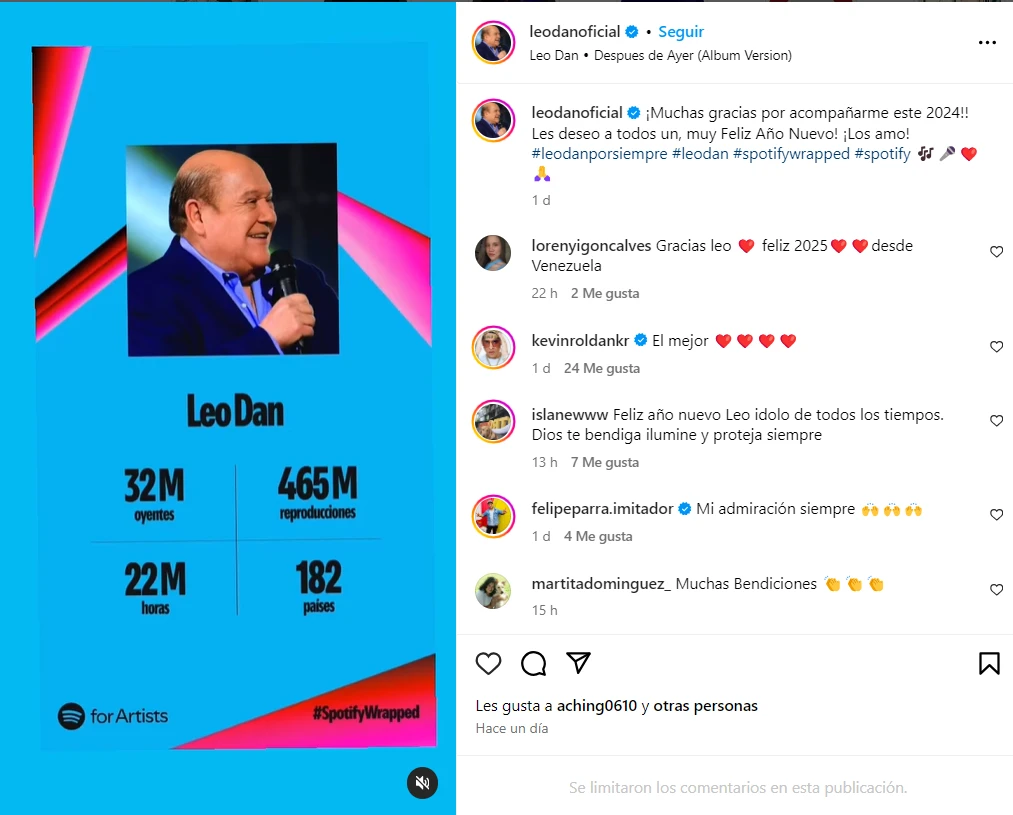The image size is (1013, 815).
Task: Like kevinroldankr's comment heart
Action: pyautogui.click(x=996, y=347)
